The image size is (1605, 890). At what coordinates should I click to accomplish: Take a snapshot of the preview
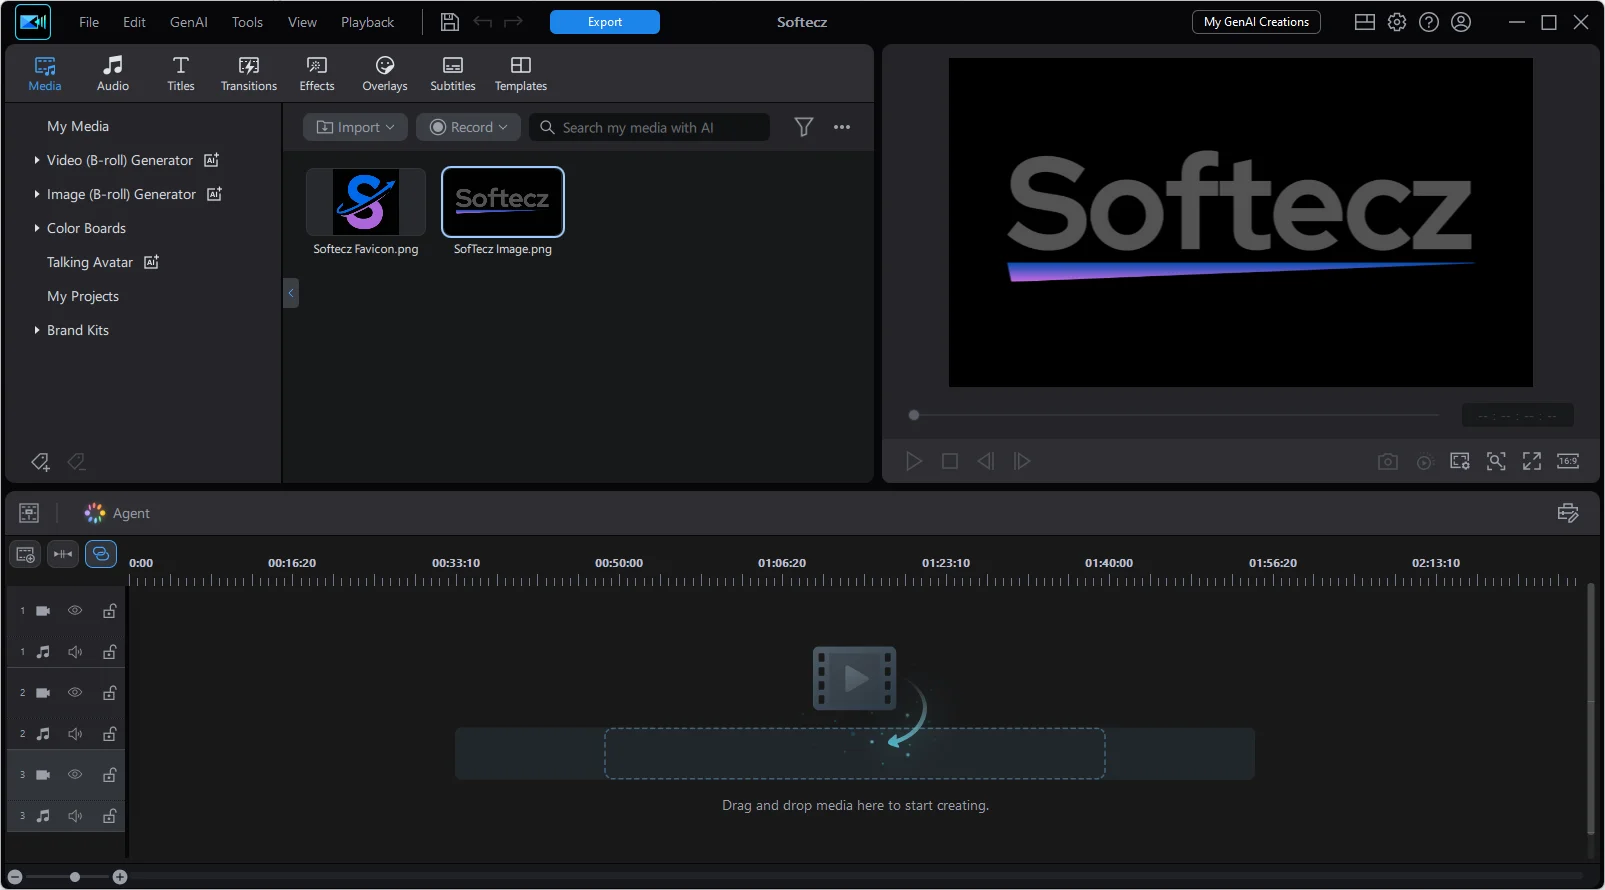(x=1388, y=461)
